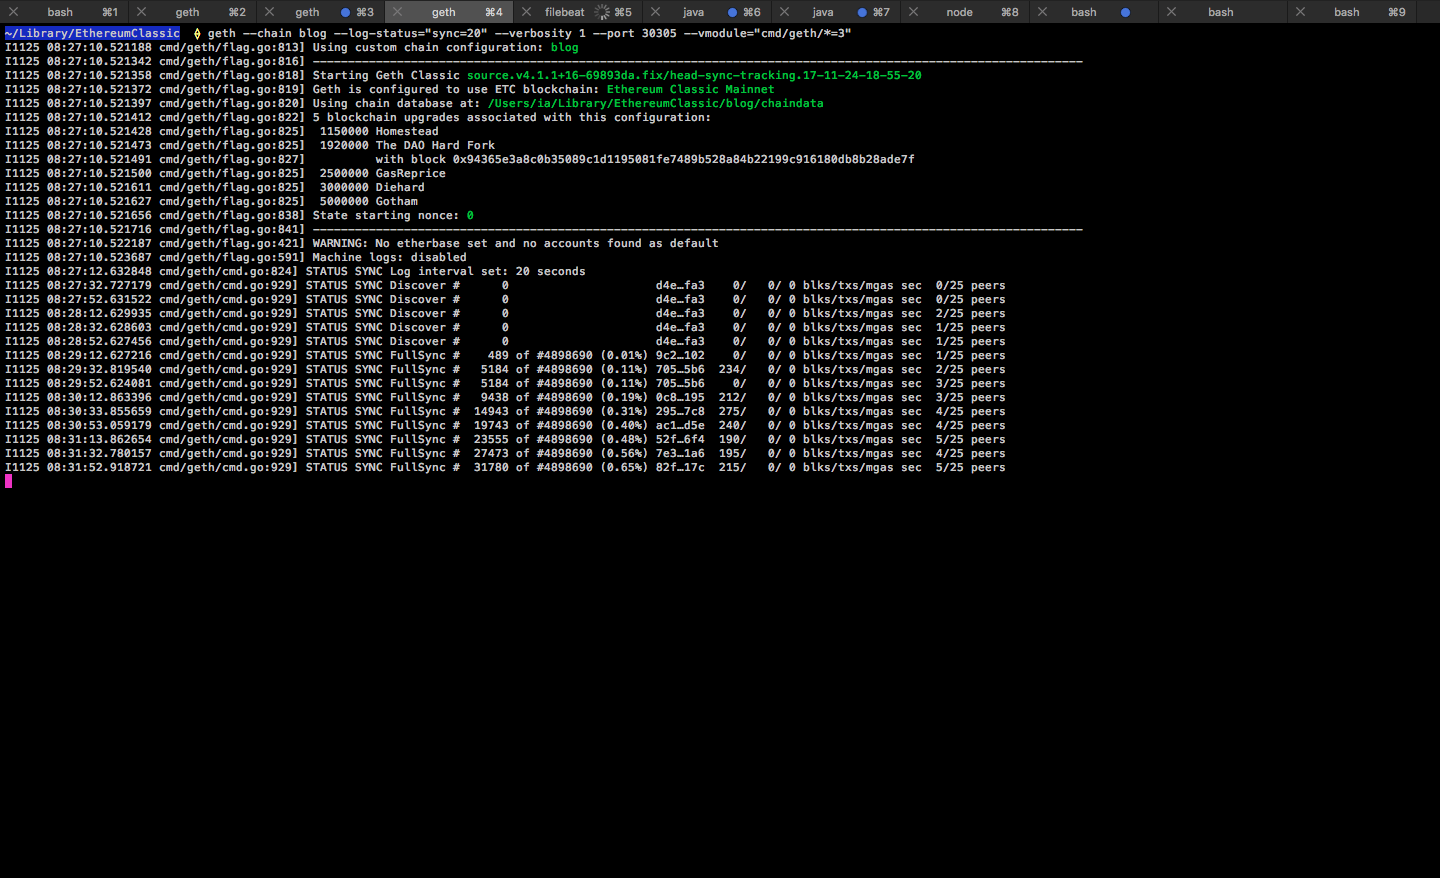Click the FullSync line at 08:31:52
The height and width of the screenshot is (878, 1440).
coord(505,467)
